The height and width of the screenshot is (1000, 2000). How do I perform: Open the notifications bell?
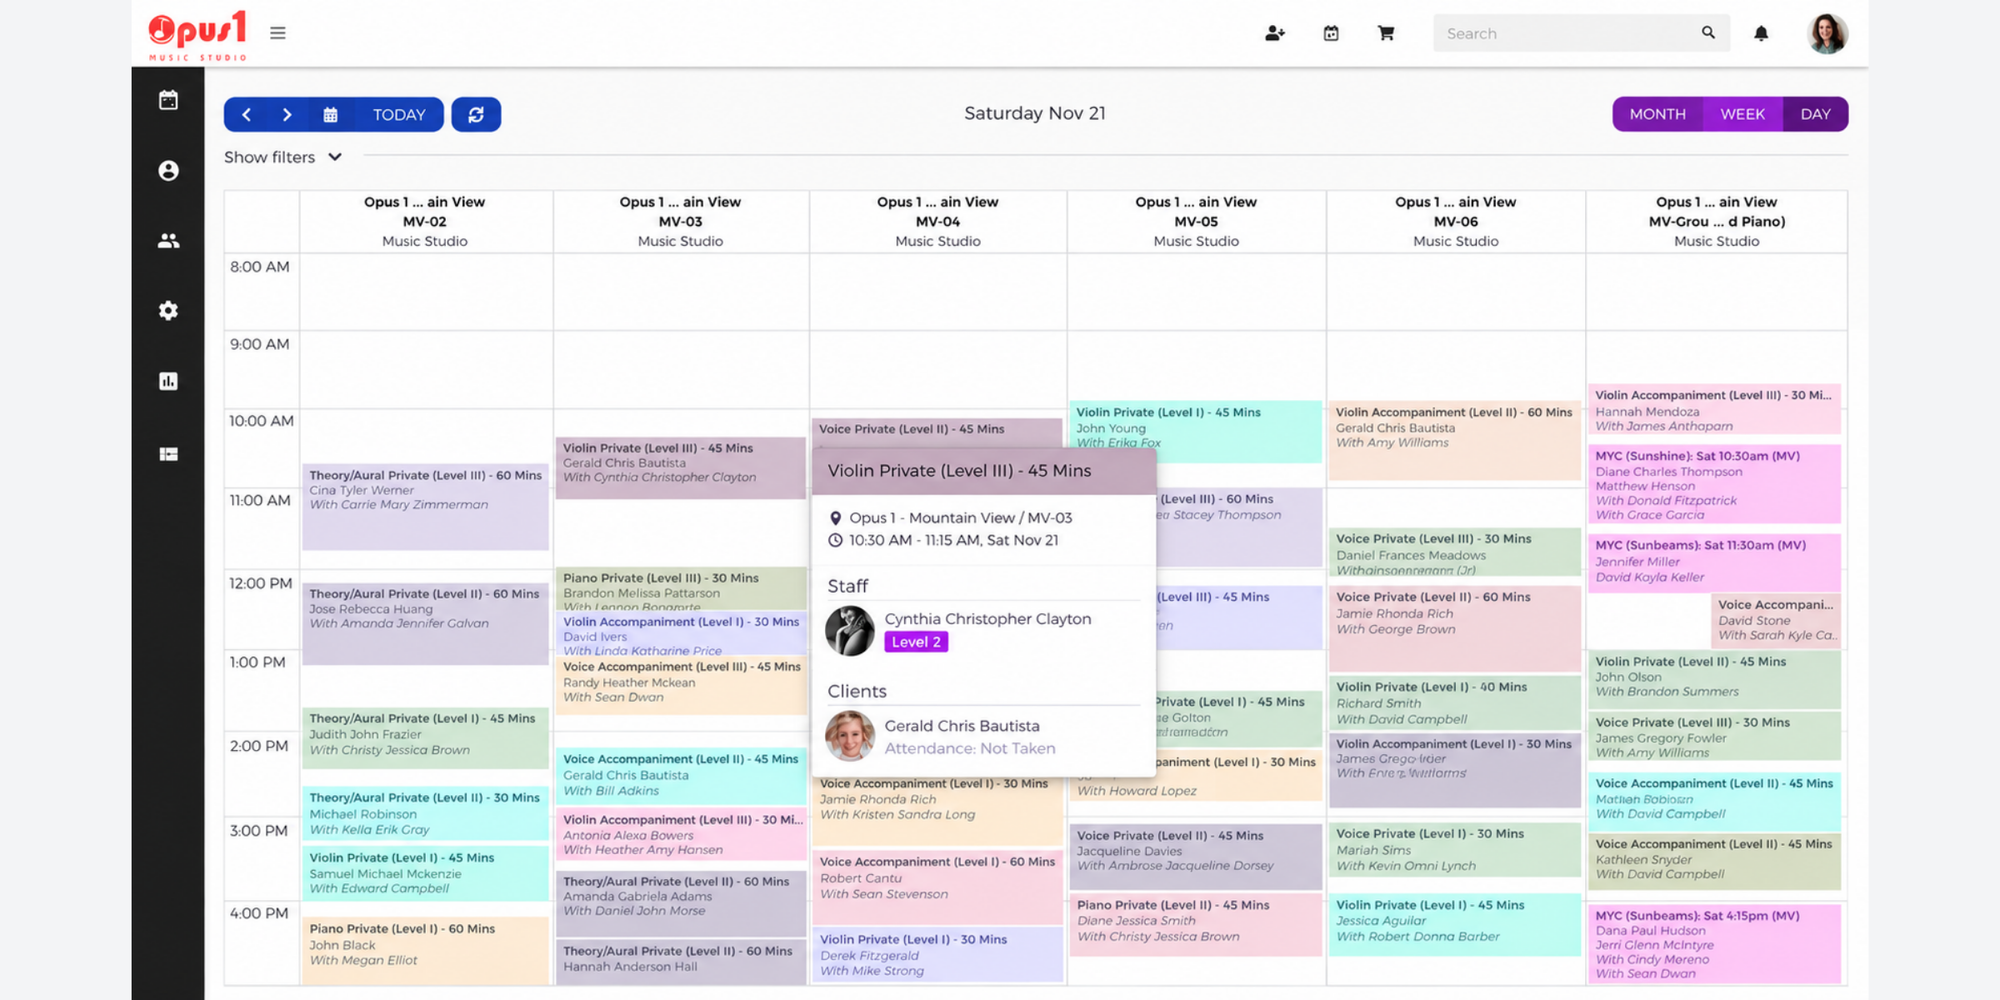point(1761,33)
